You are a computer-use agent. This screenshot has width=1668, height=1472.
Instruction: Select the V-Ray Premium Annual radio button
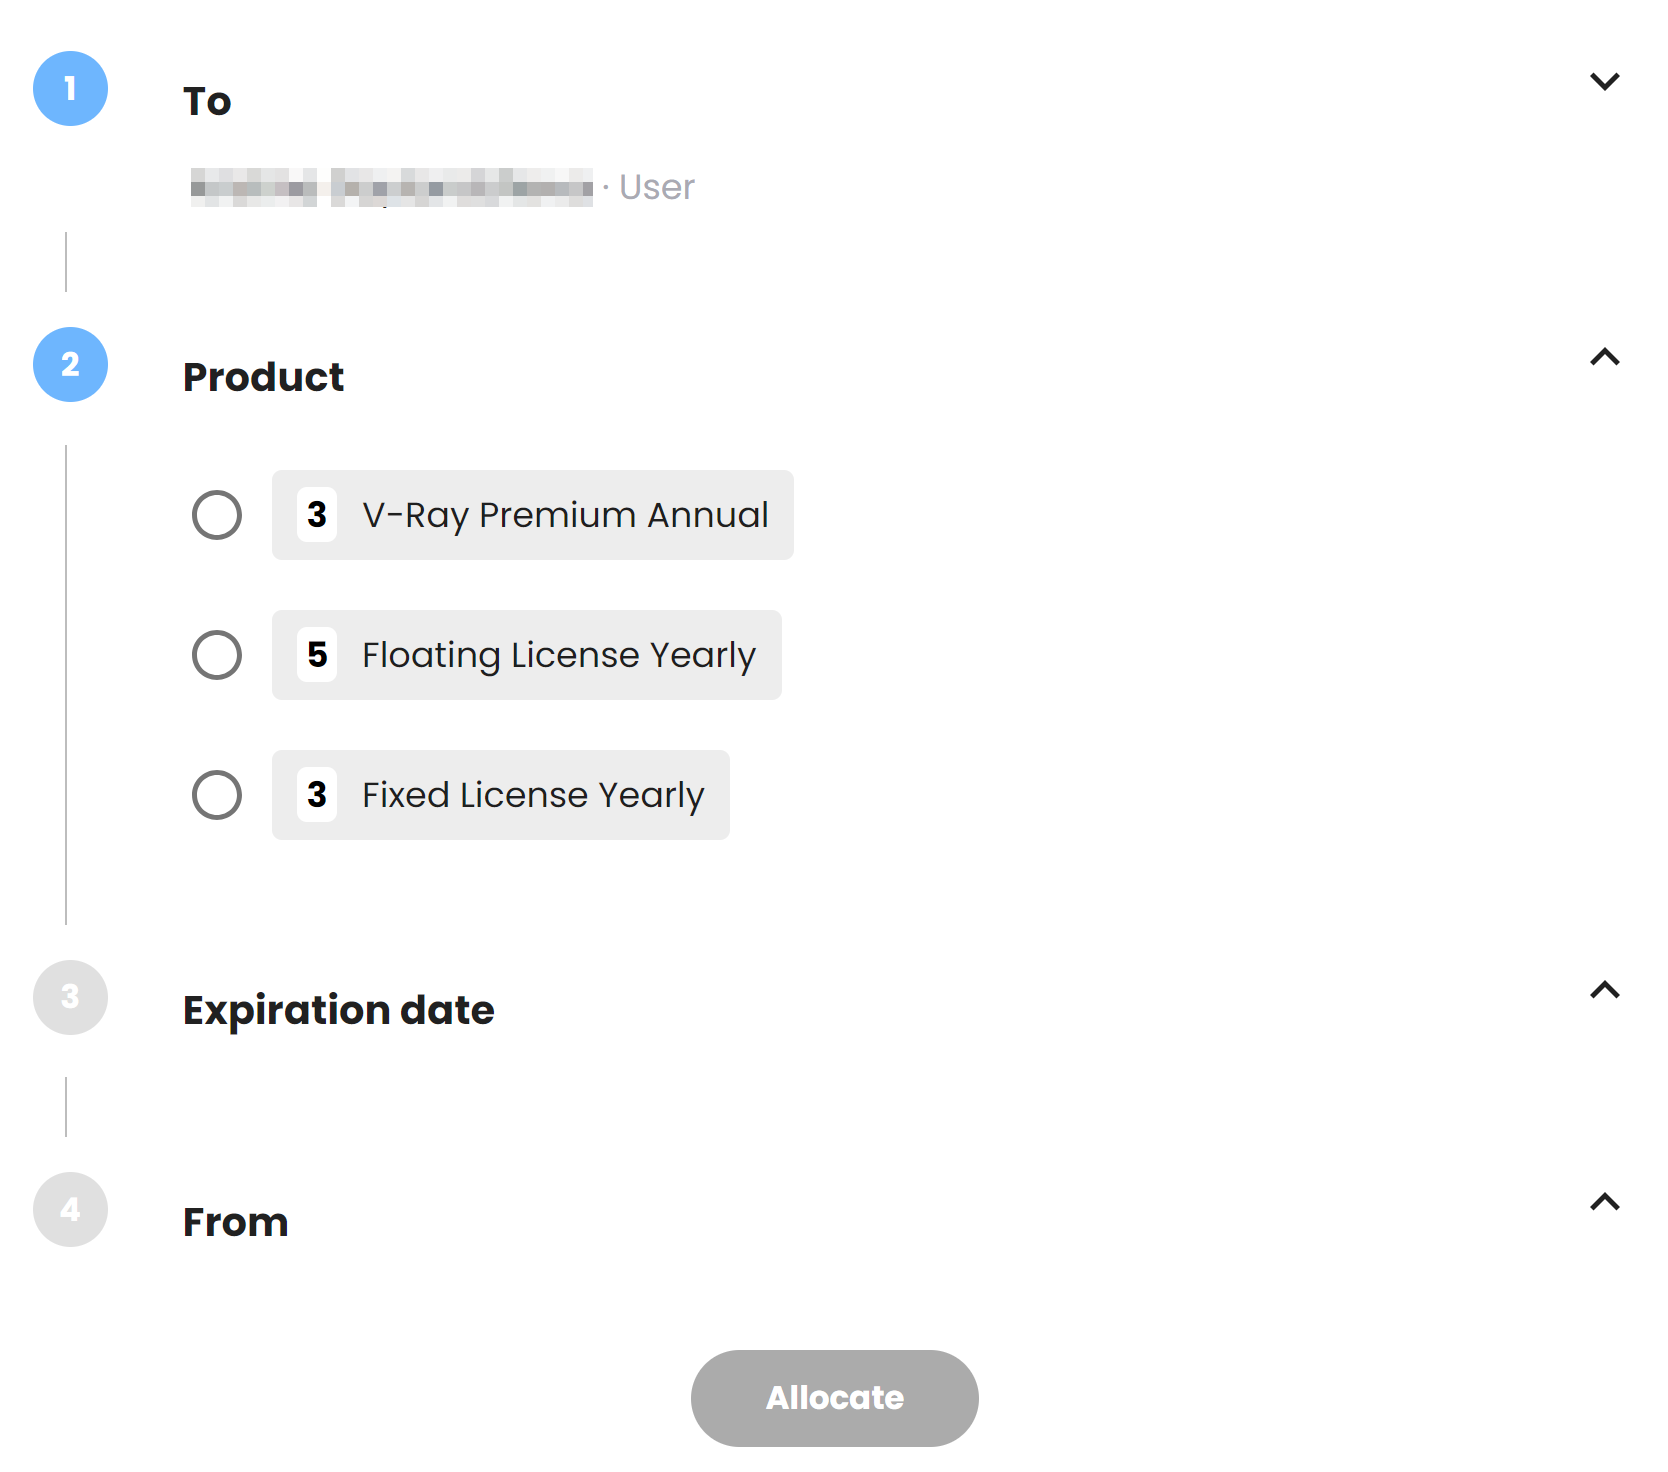pos(217,515)
